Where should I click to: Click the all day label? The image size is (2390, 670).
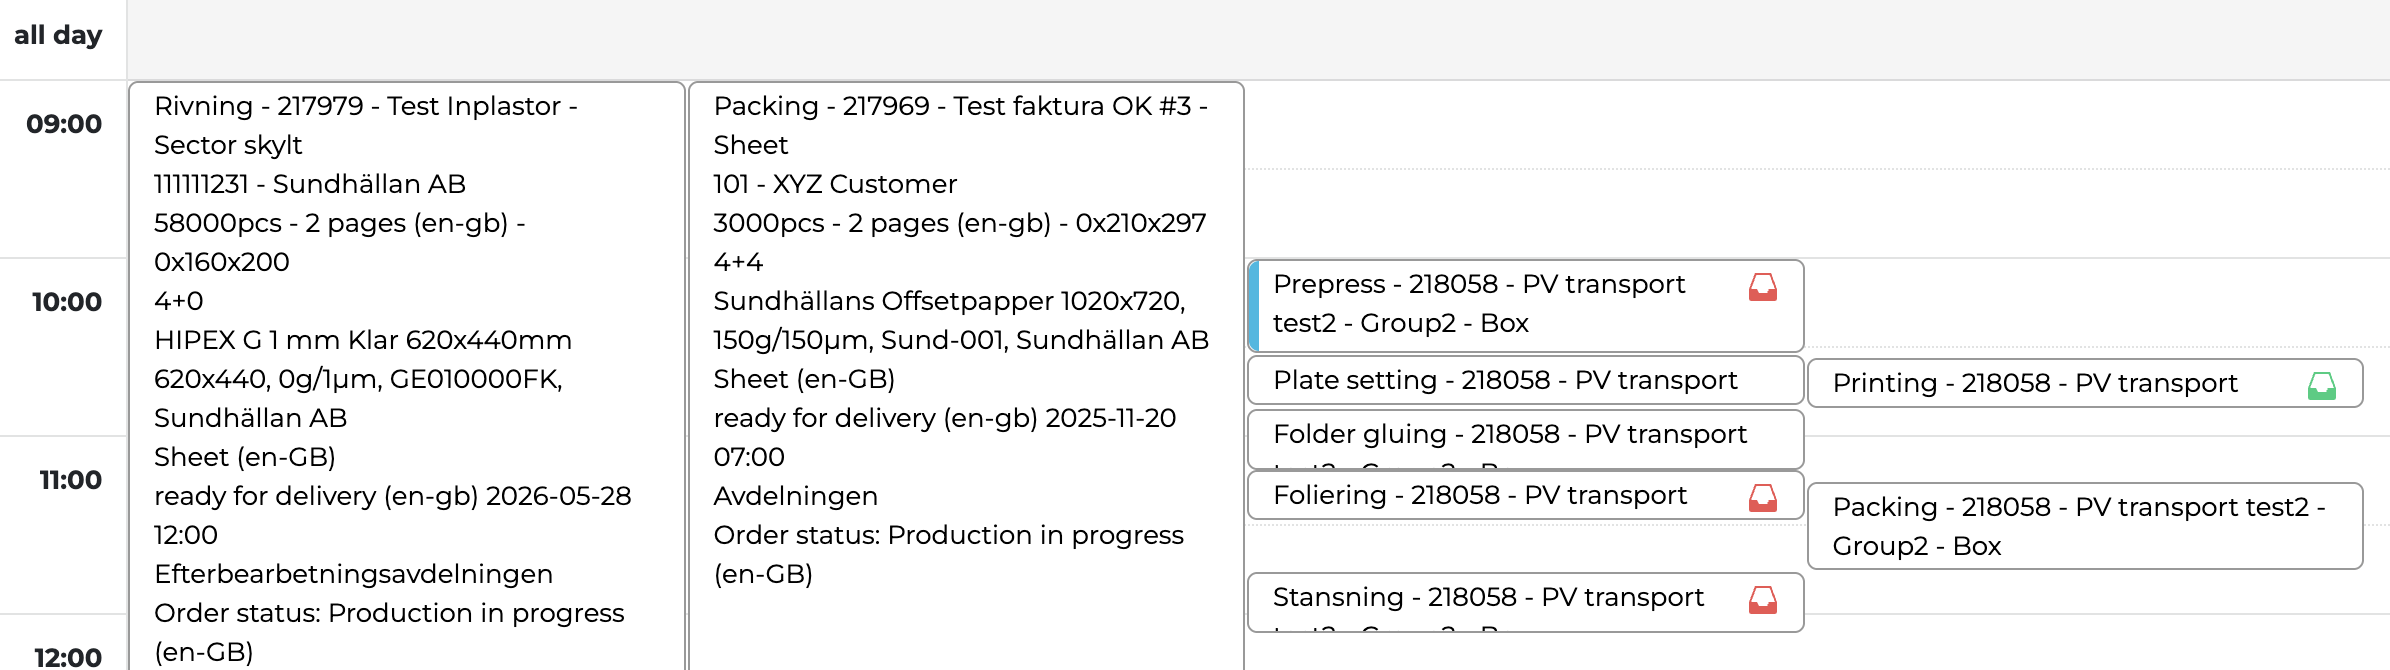click(x=58, y=36)
